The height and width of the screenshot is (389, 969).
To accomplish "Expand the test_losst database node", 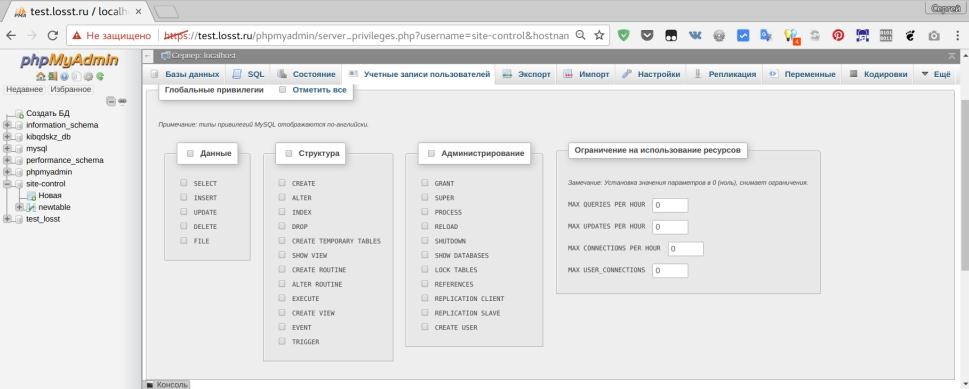I will click(7, 219).
